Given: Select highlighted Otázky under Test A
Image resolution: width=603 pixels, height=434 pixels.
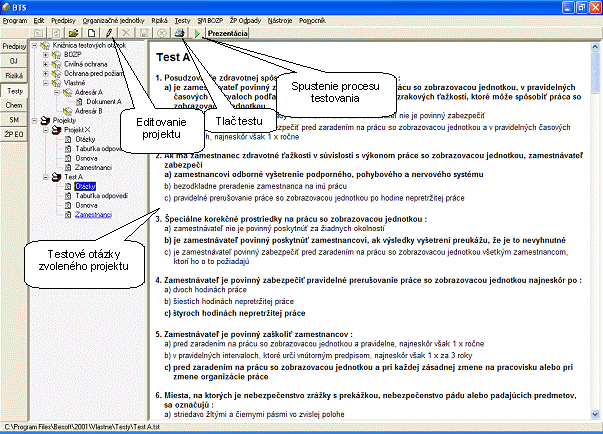Looking at the screenshot, I should tap(85, 186).
